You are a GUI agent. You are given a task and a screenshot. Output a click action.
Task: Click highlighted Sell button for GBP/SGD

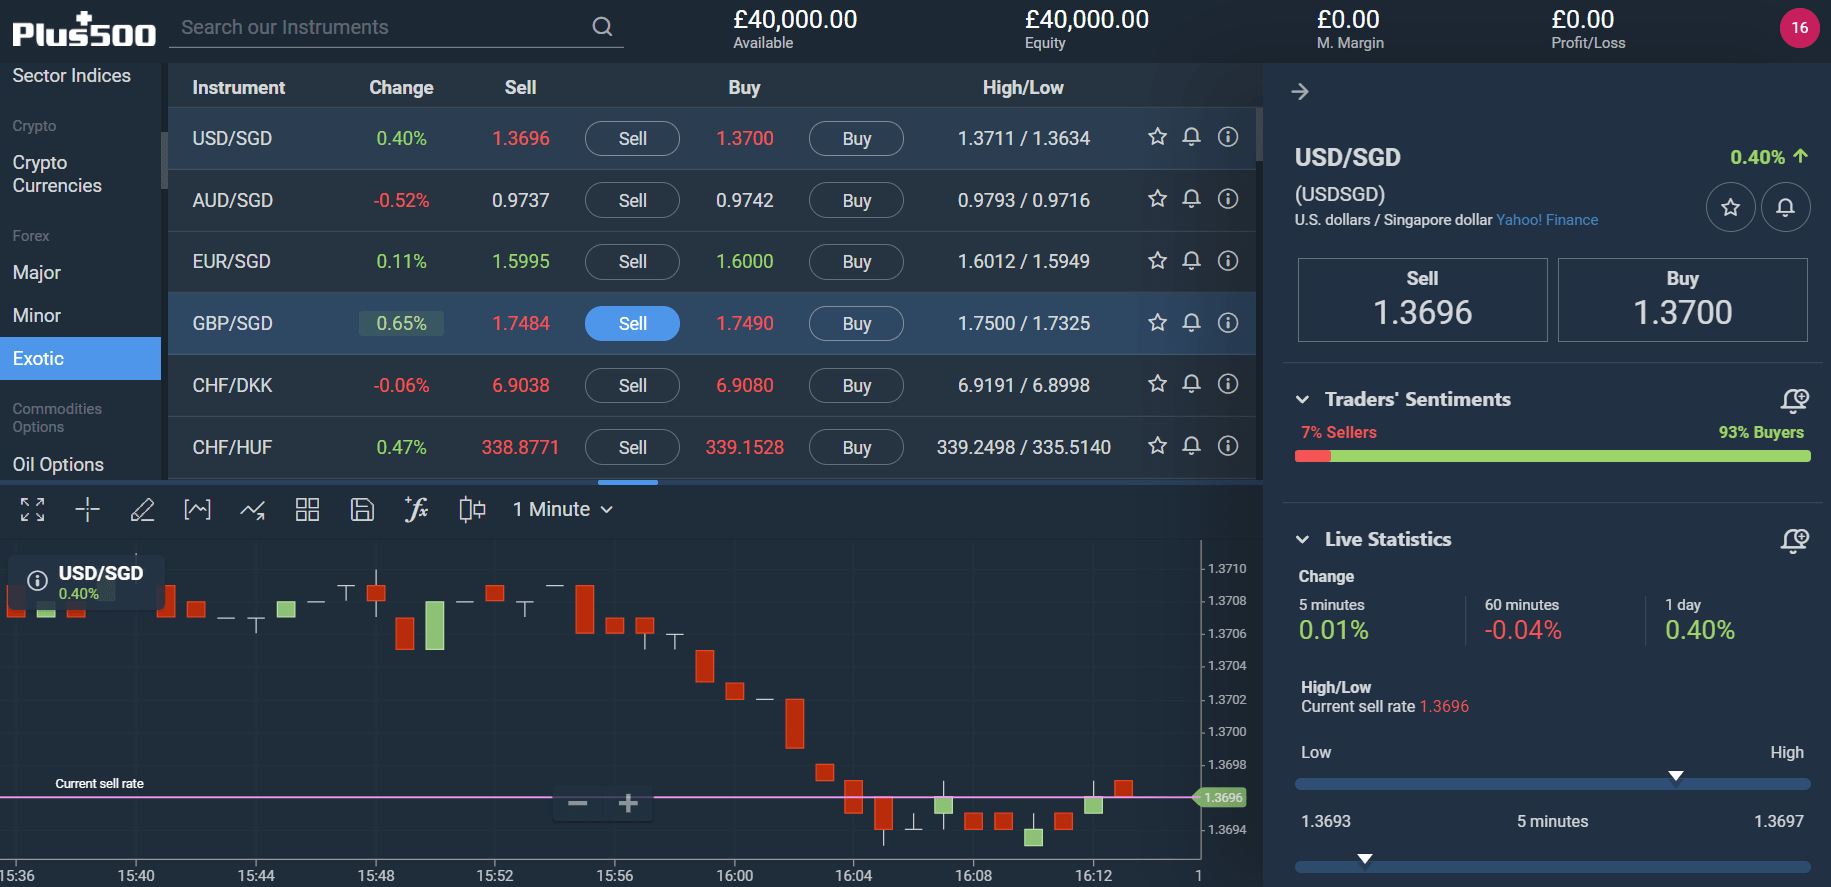[x=632, y=324]
